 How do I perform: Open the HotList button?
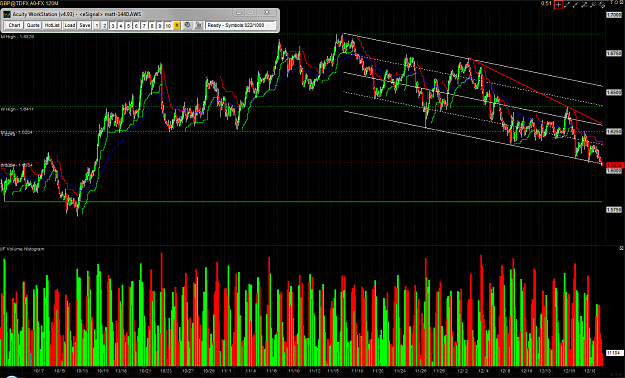click(52, 26)
